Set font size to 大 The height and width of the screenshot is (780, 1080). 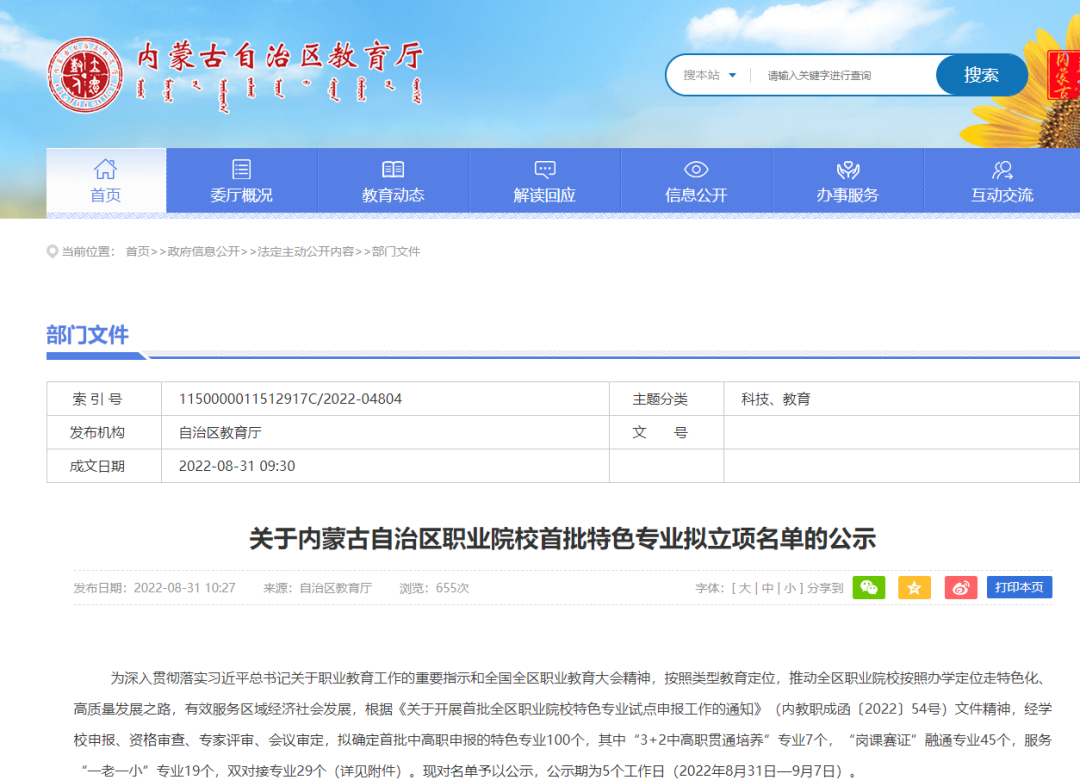coord(745,588)
